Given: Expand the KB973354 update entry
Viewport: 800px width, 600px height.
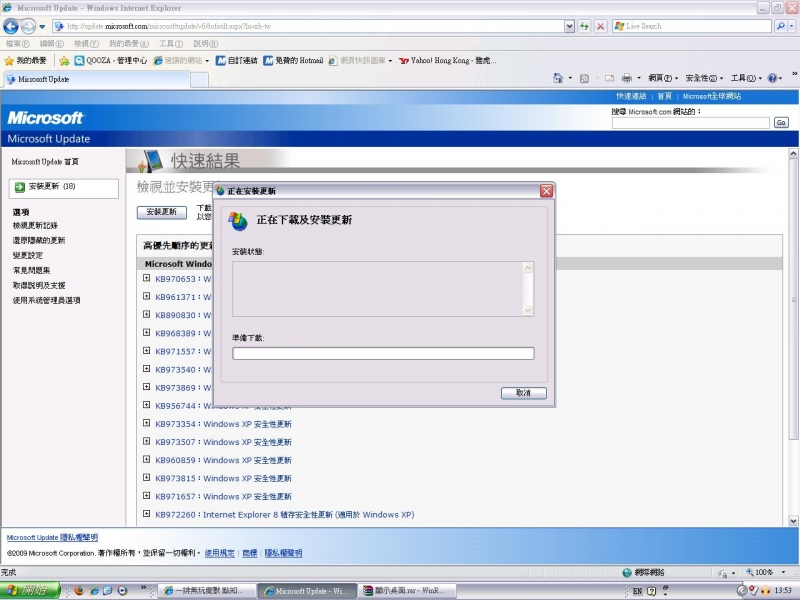Looking at the screenshot, I should coord(146,423).
